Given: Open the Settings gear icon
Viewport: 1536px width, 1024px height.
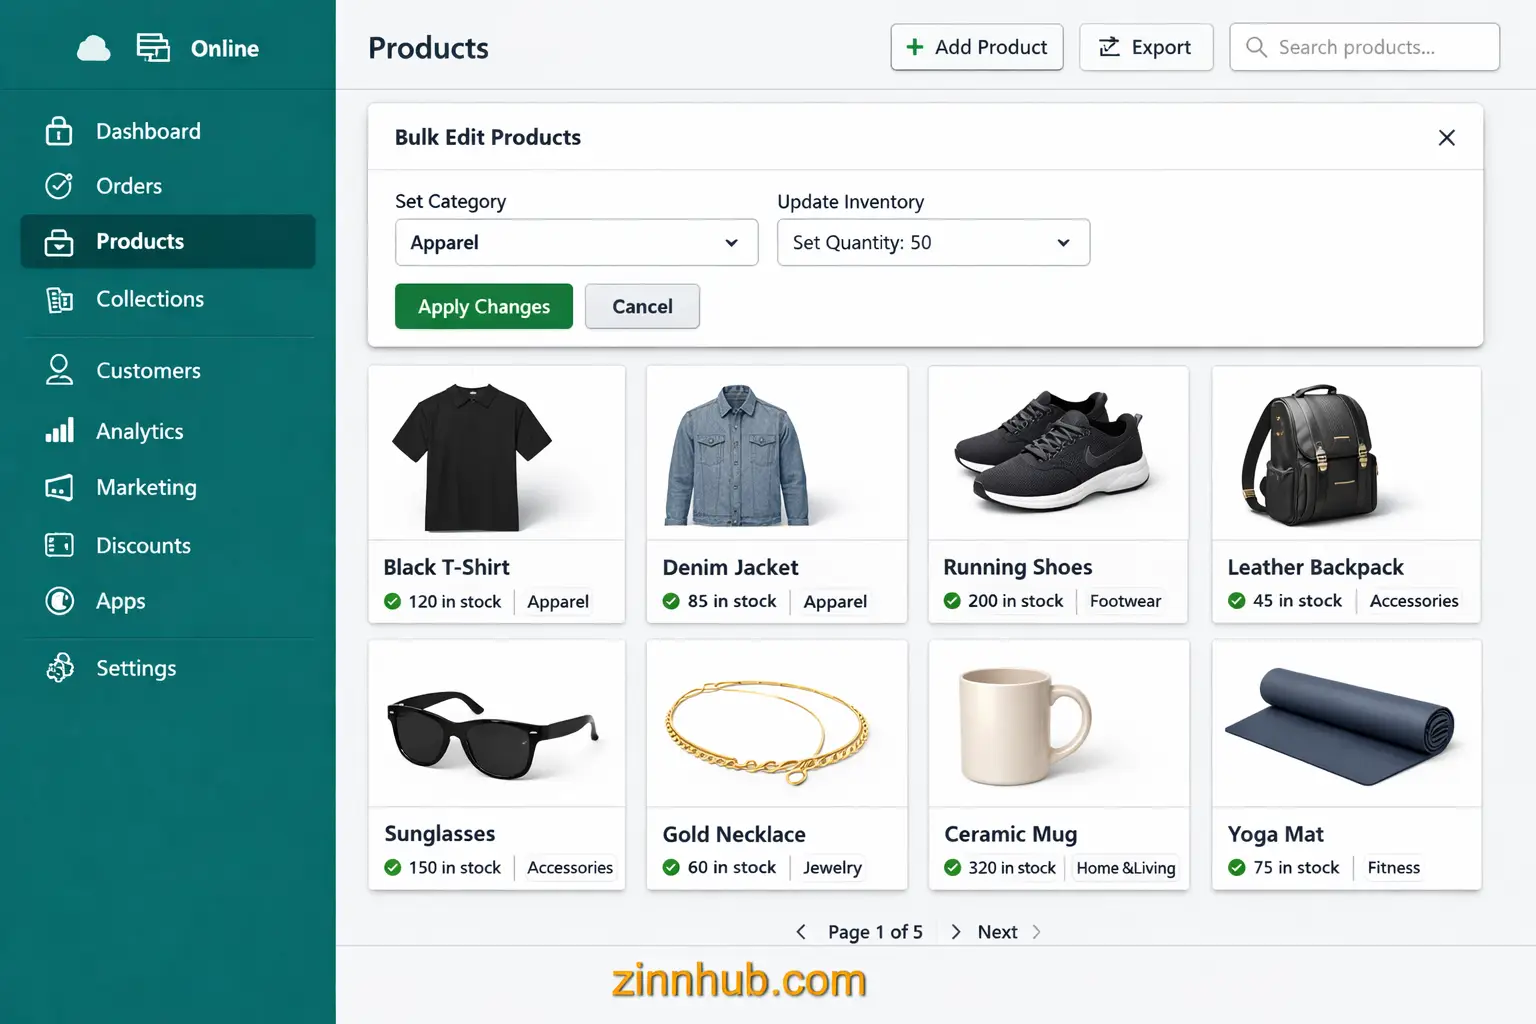Looking at the screenshot, I should pos(60,668).
